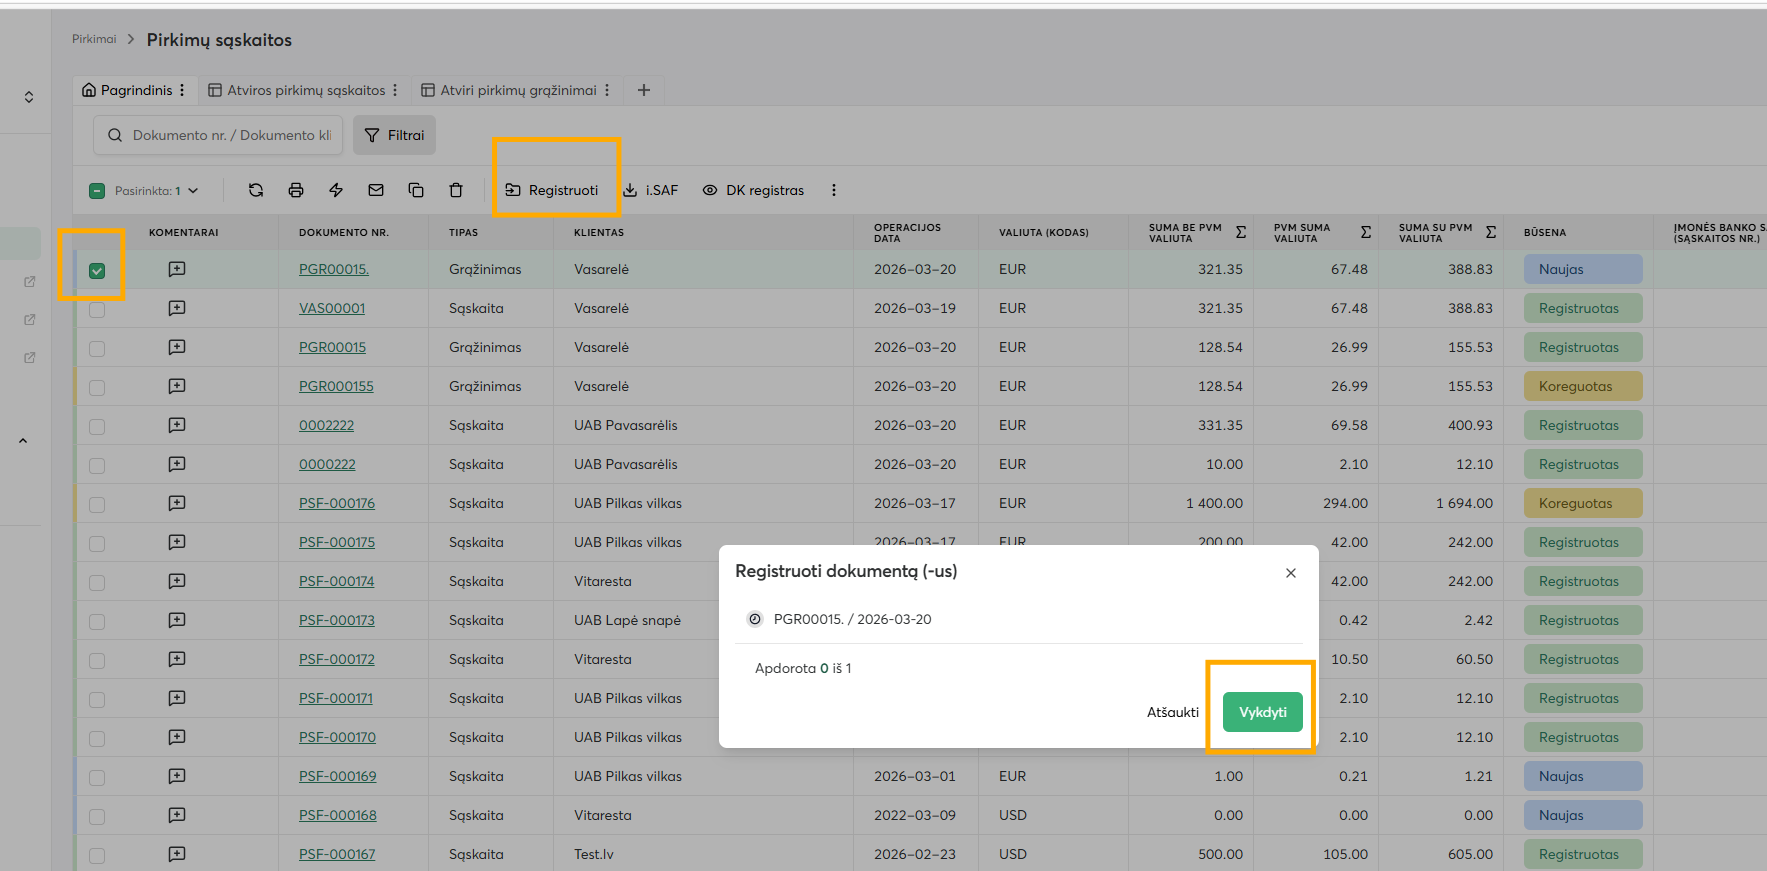Expand the Pasirinkta: 1 selection dropdown
1767x871 pixels.
193,191
